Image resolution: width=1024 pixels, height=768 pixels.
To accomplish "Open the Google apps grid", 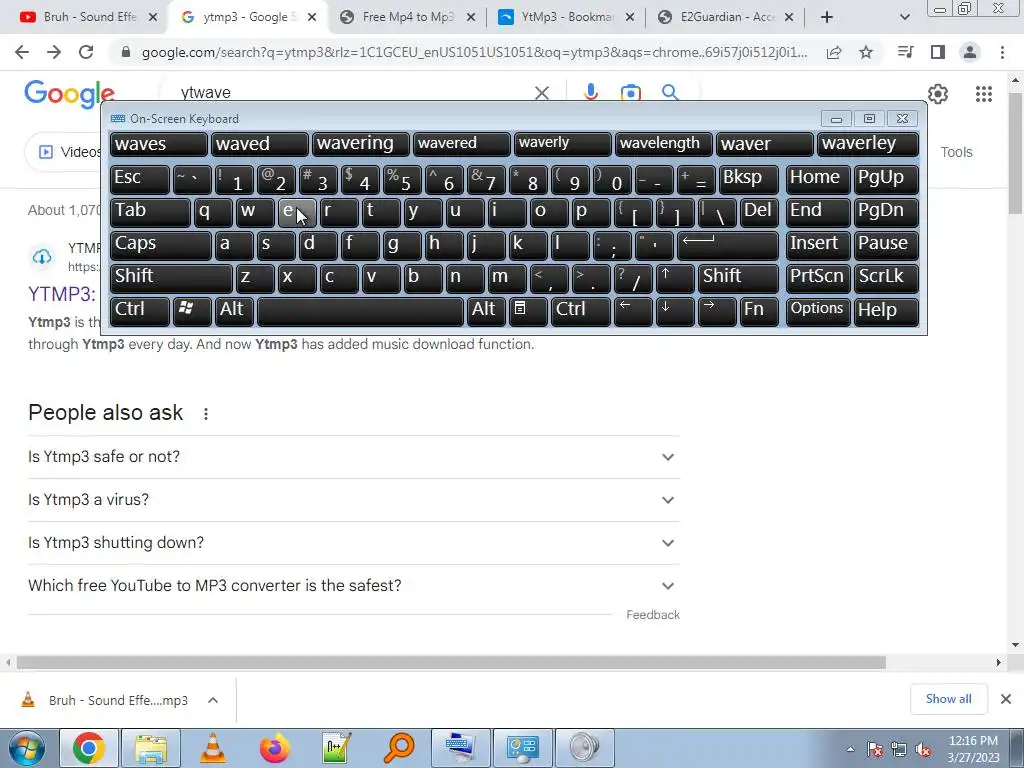I will (984, 94).
